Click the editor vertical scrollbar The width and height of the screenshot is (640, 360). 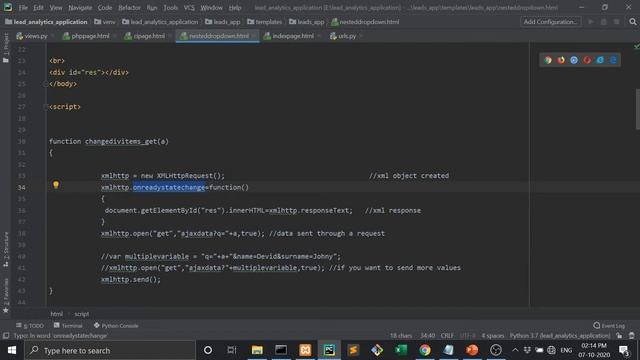(x=637, y=109)
